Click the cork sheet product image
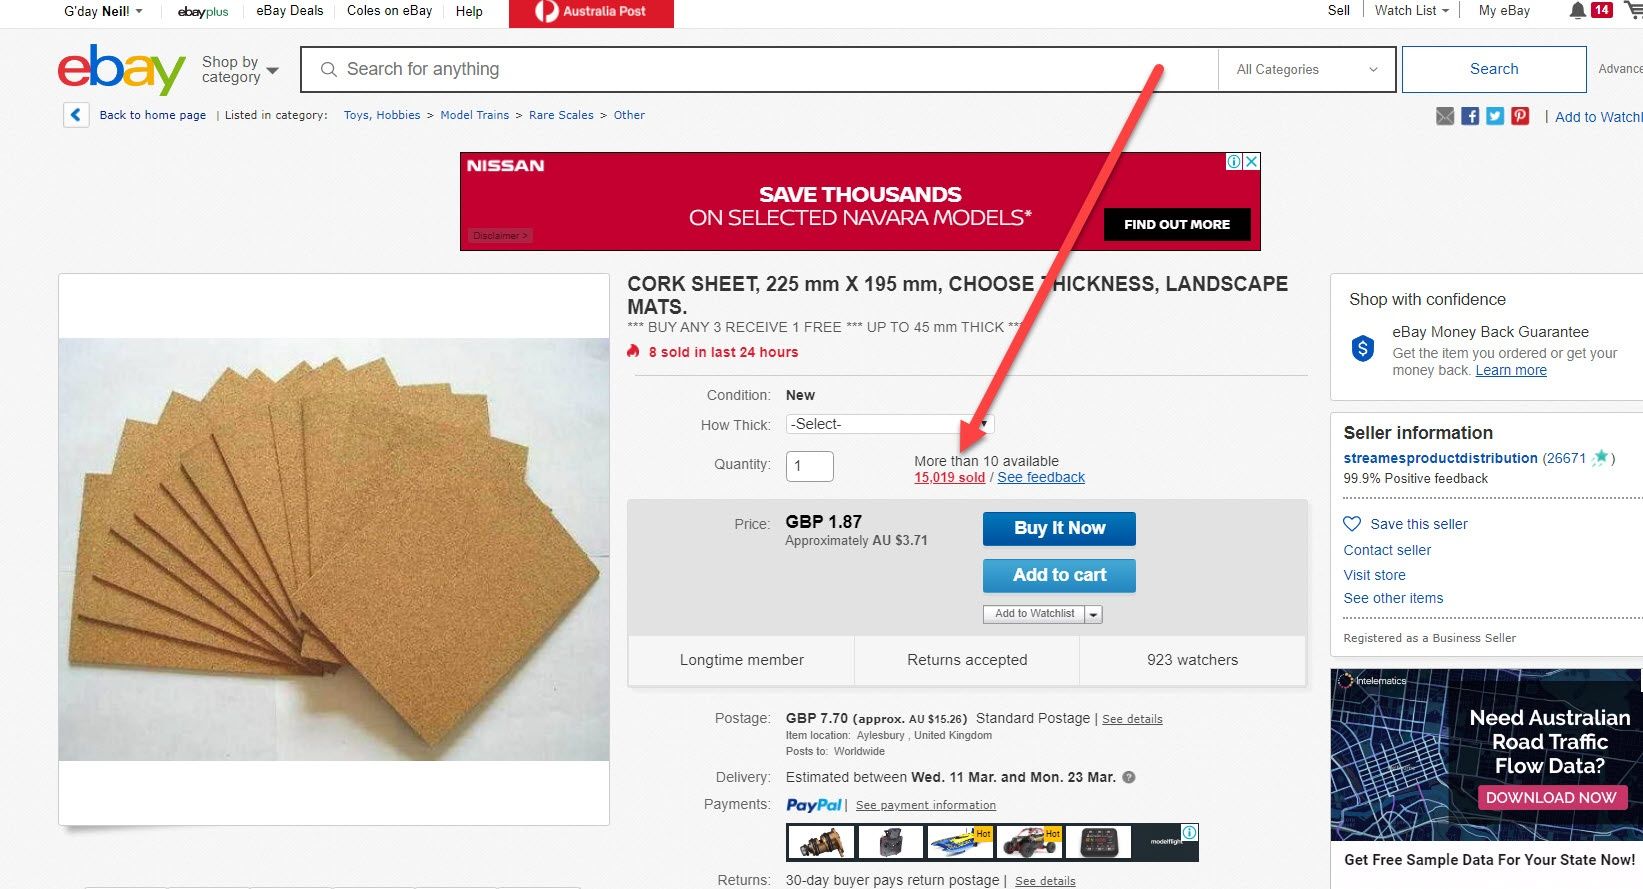This screenshot has height=889, width=1643. point(334,549)
